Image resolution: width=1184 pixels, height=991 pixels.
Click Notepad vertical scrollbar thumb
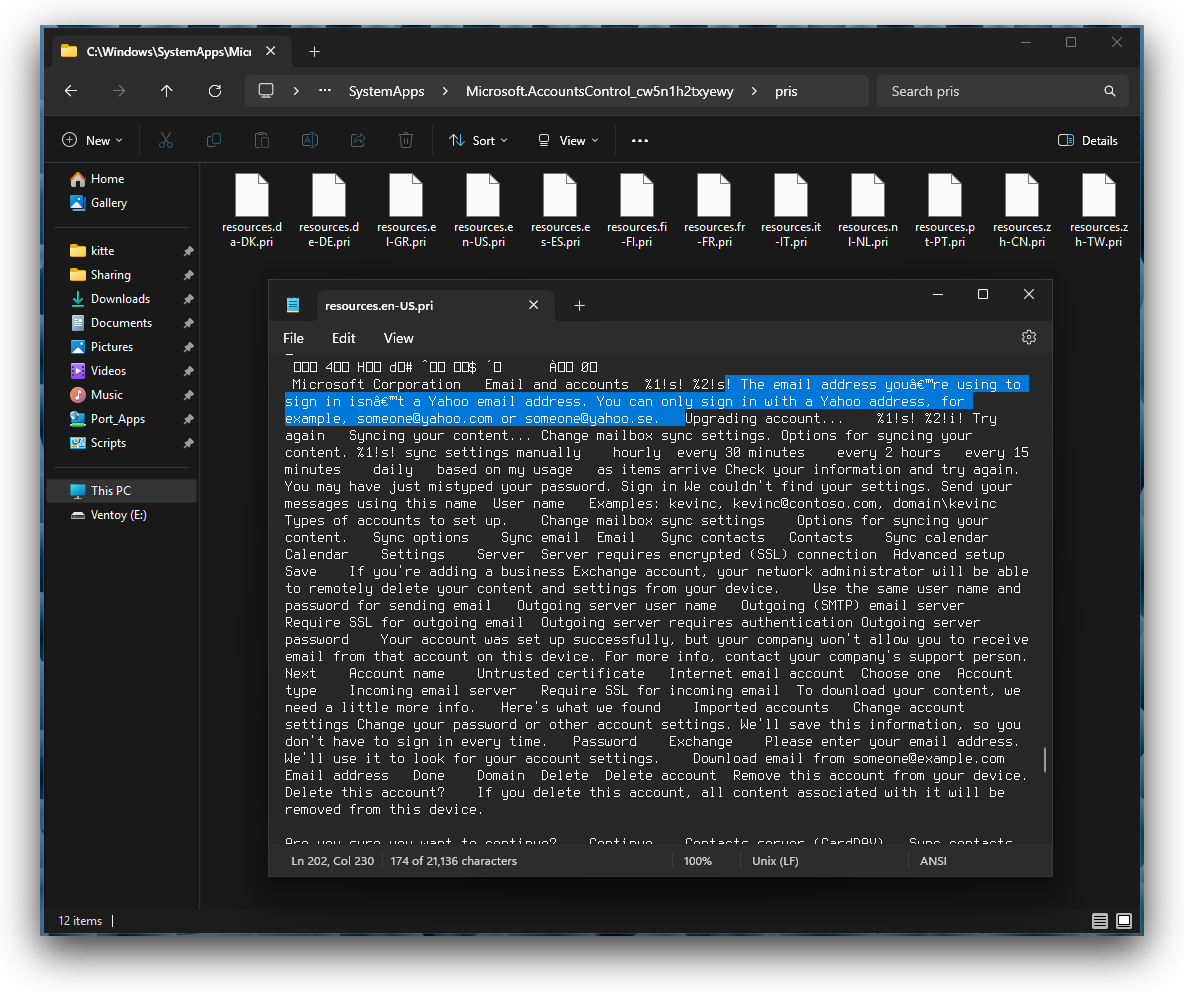tap(1045, 760)
